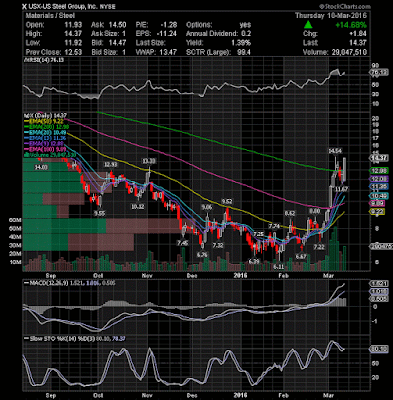Click the VWAP value 13.47
The width and height of the screenshot is (393, 400).
pyautogui.click(x=168, y=52)
